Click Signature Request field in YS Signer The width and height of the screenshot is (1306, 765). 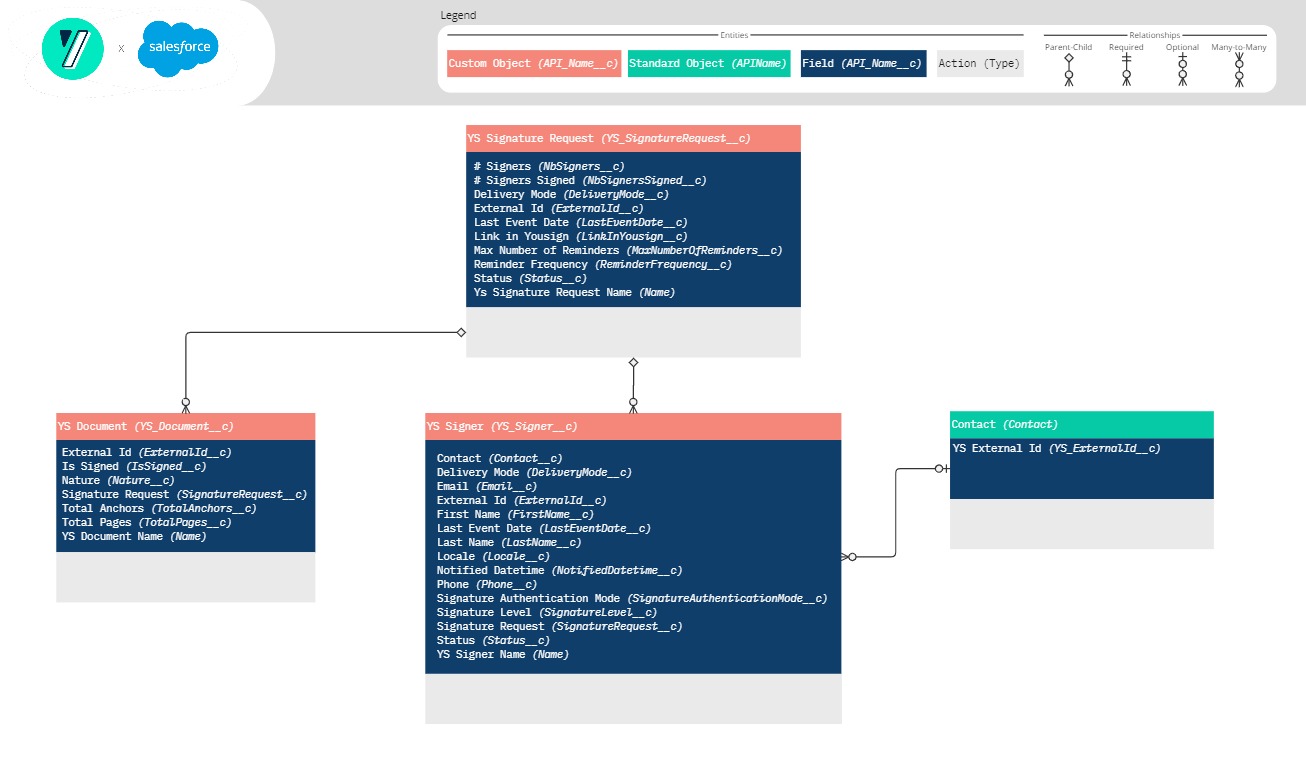(559, 626)
